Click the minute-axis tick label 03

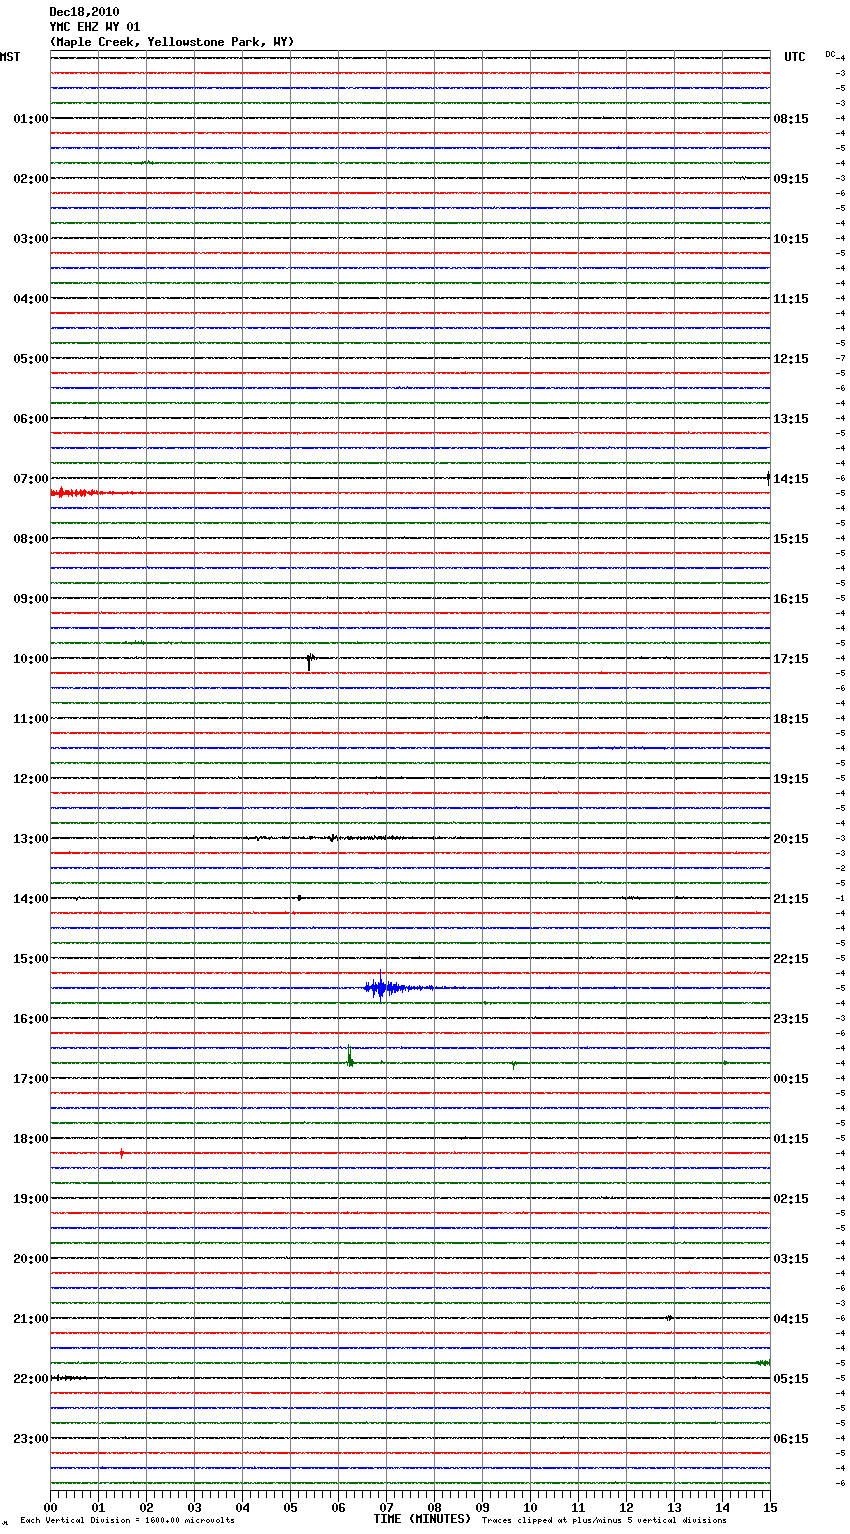point(195,1507)
